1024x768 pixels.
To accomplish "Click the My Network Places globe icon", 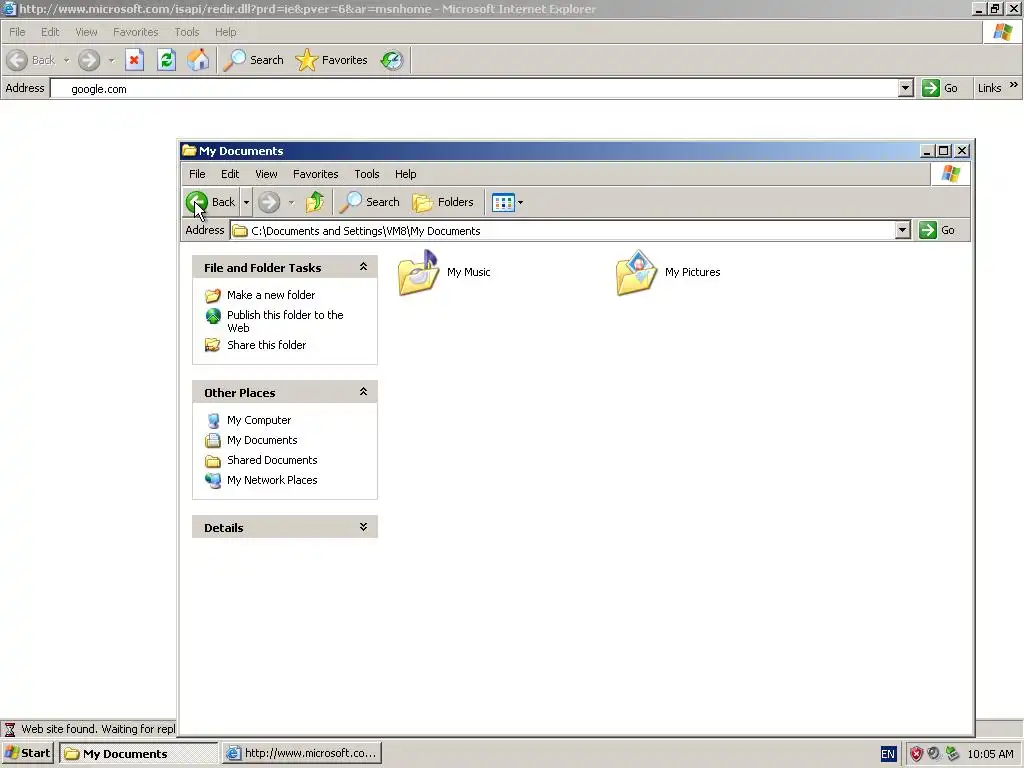I will pyautogui.click(x=213, y=481).
